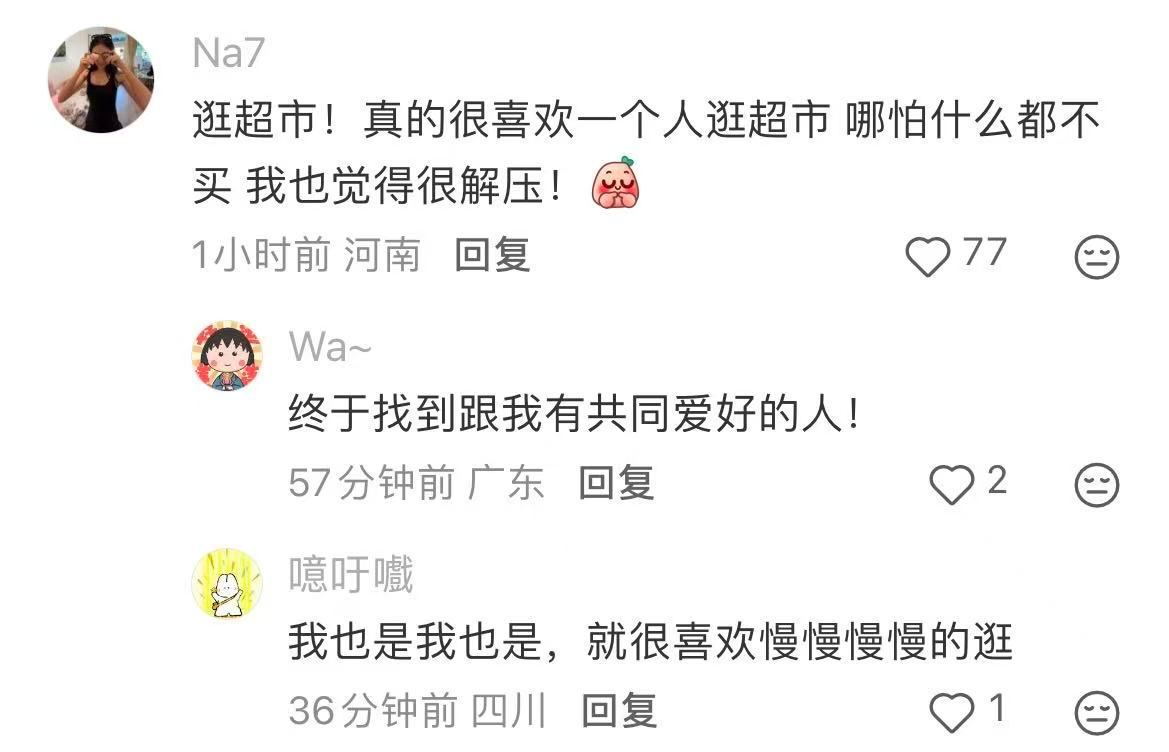
Task: Open Na7's profile photo
Action: point(101,80)
